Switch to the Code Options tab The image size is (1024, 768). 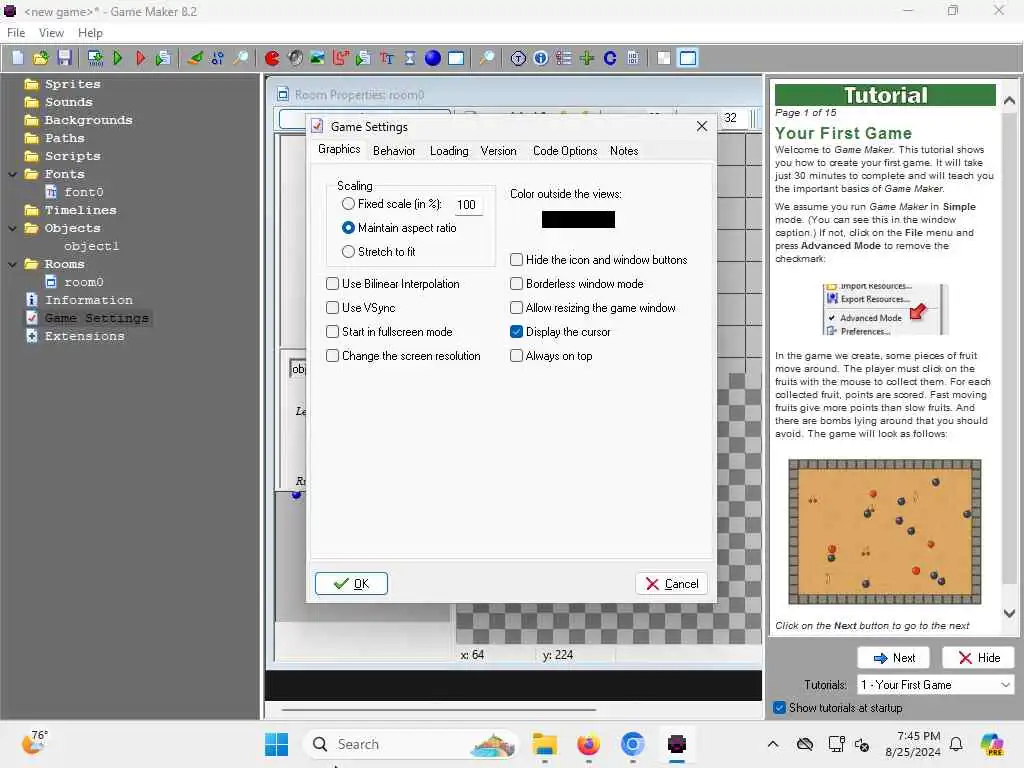pos(565,151)
